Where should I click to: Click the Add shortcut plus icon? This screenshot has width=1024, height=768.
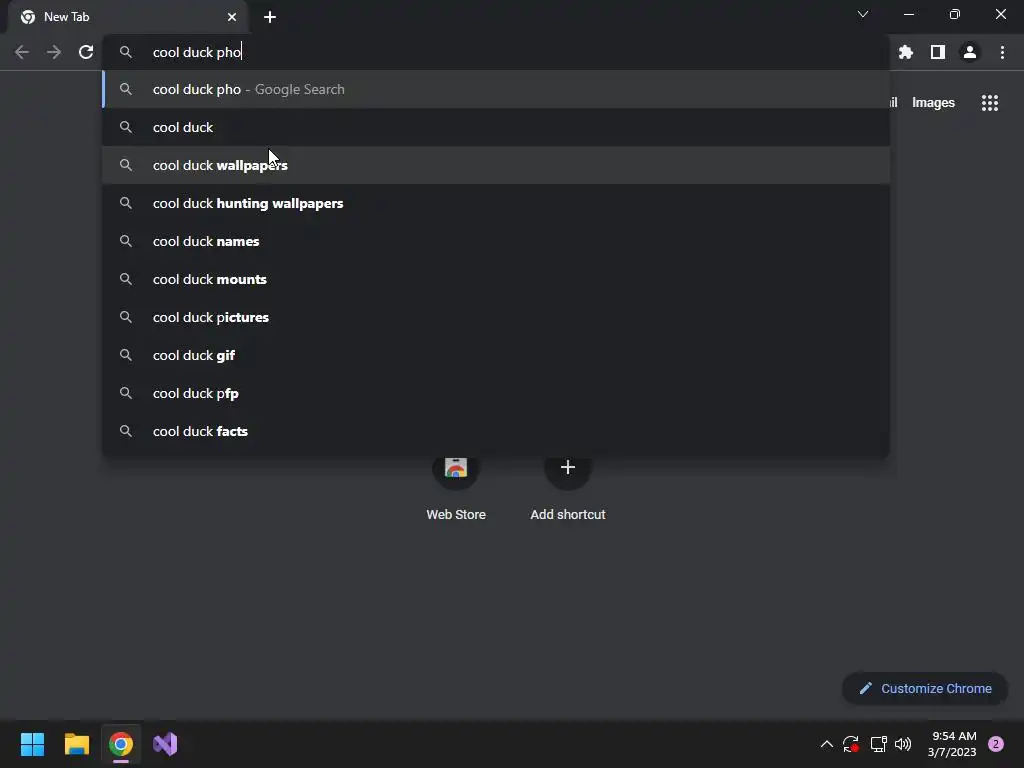[x=568, y=468]
